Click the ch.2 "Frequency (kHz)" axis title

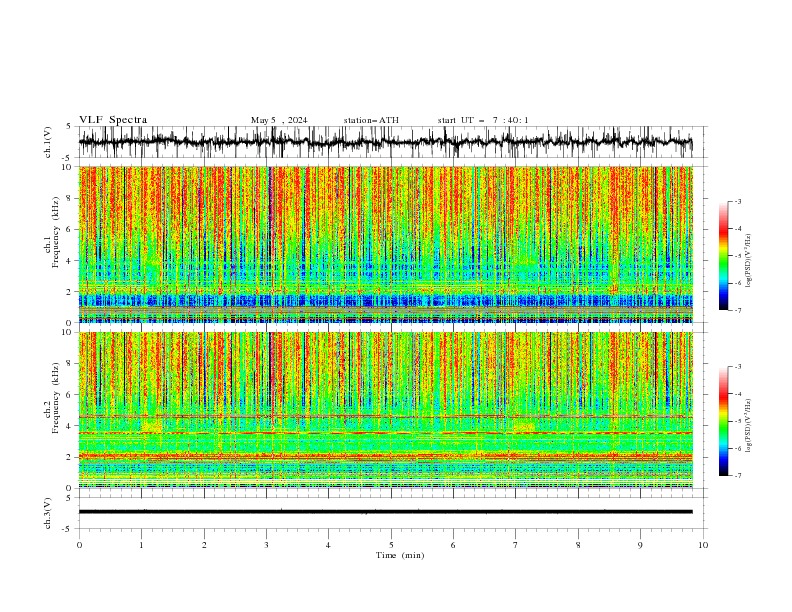(x=55, y=398)
